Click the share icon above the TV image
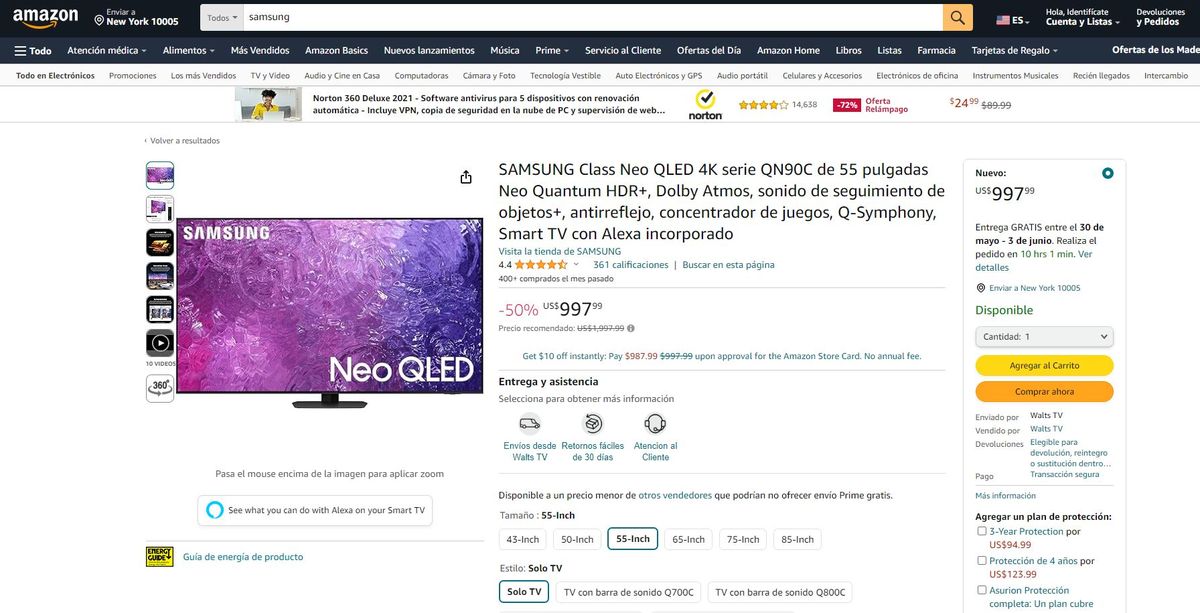Screen dimensions: 1200x613 (x=466, y=177)
